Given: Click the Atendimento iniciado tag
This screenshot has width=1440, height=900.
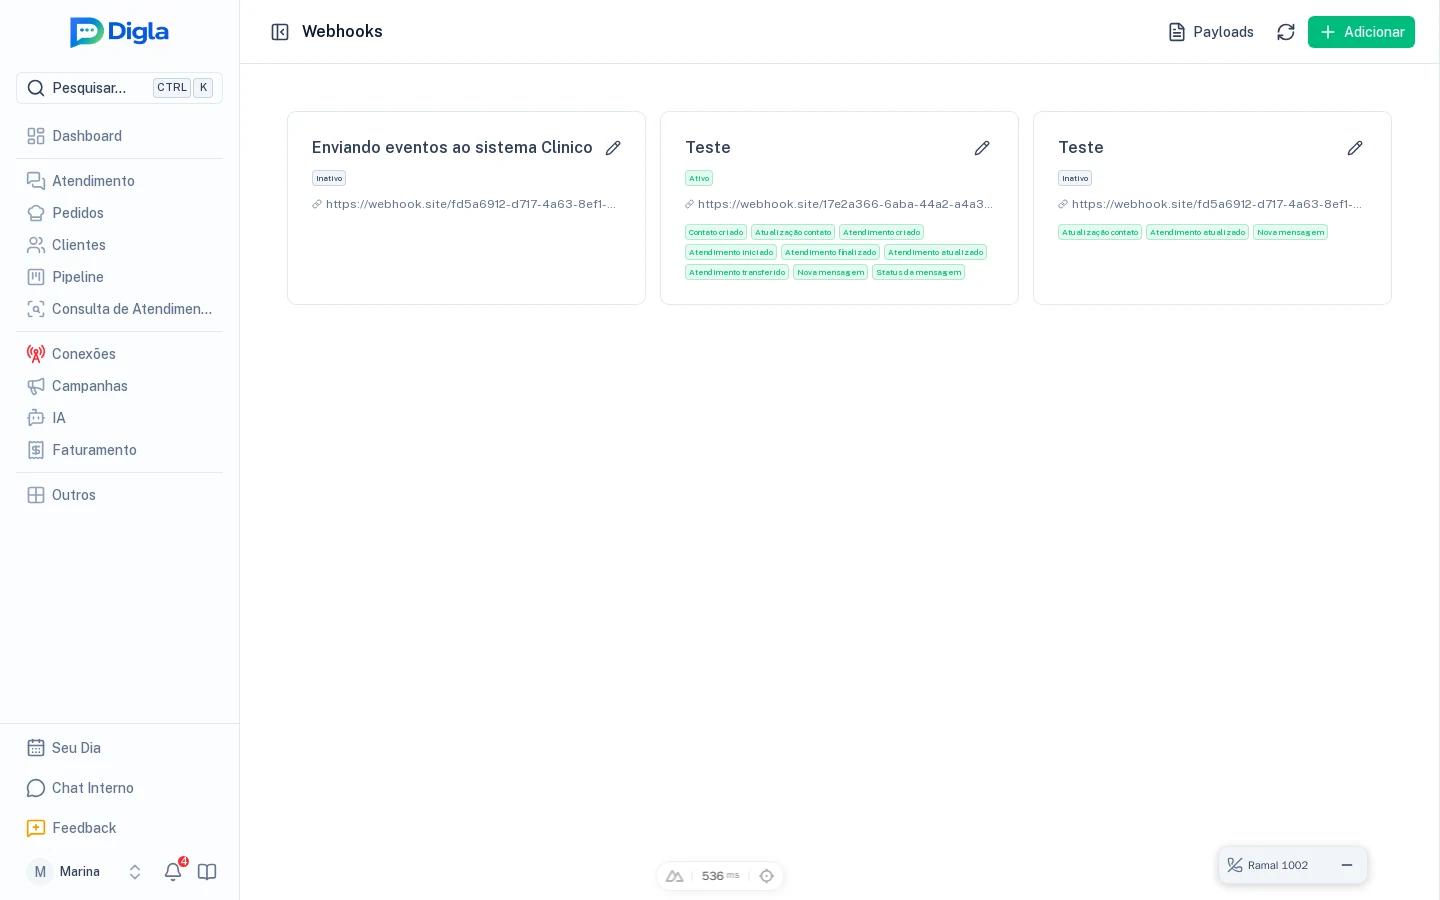Looking at the screenshot, I should coord(731,252).
